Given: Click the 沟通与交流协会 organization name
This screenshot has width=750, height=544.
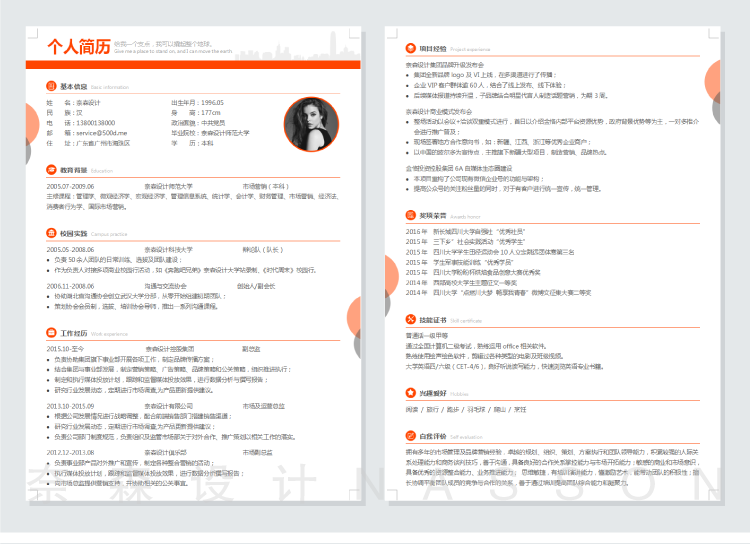Looking at the screenshot, I should pos(165,286).
